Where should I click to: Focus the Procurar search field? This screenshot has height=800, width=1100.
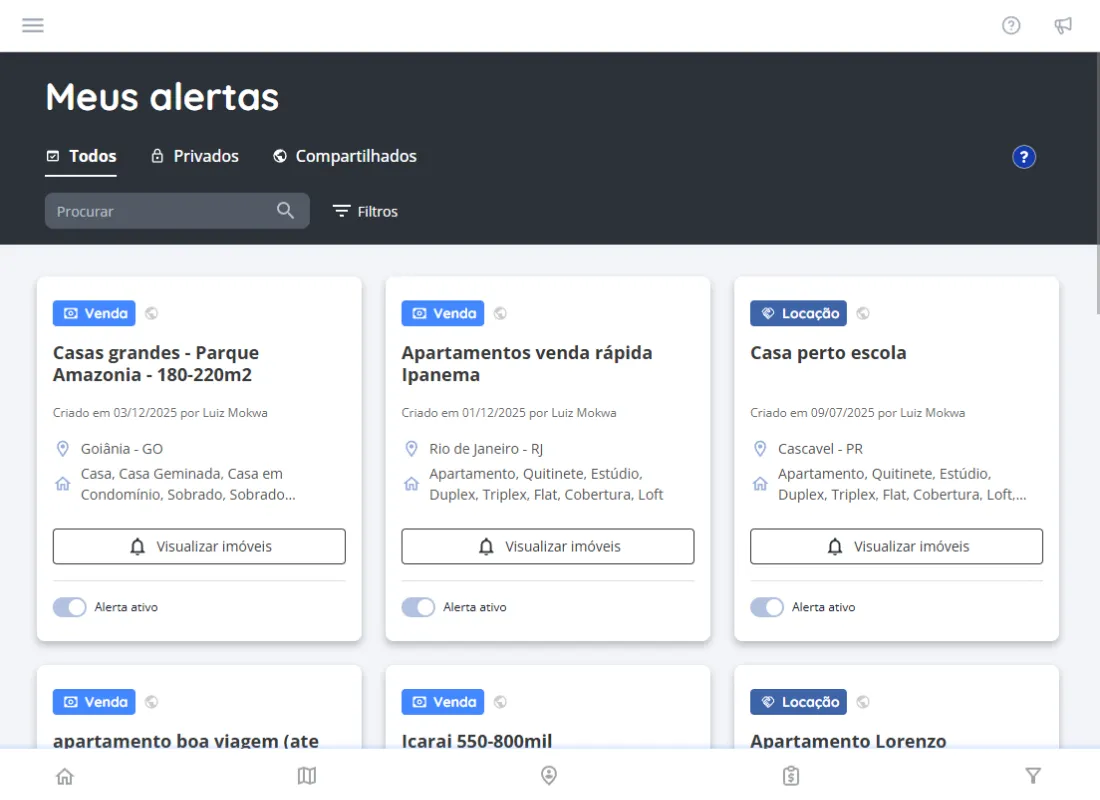[177, 211]
